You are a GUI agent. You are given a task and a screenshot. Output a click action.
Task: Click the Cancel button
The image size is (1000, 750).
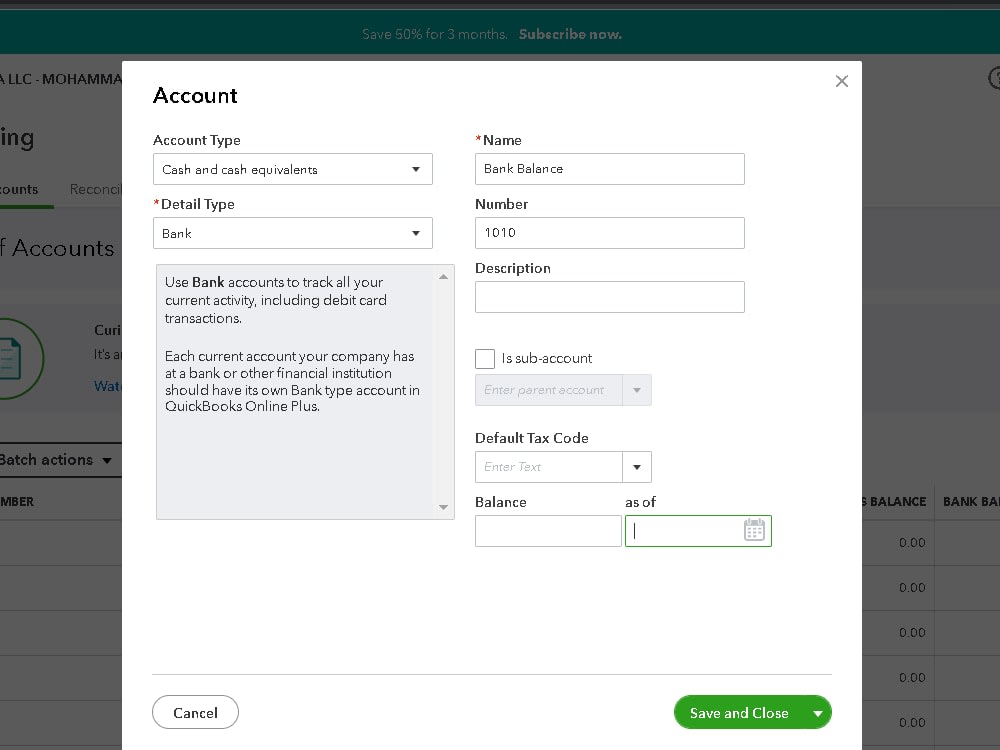pos(195,712)
